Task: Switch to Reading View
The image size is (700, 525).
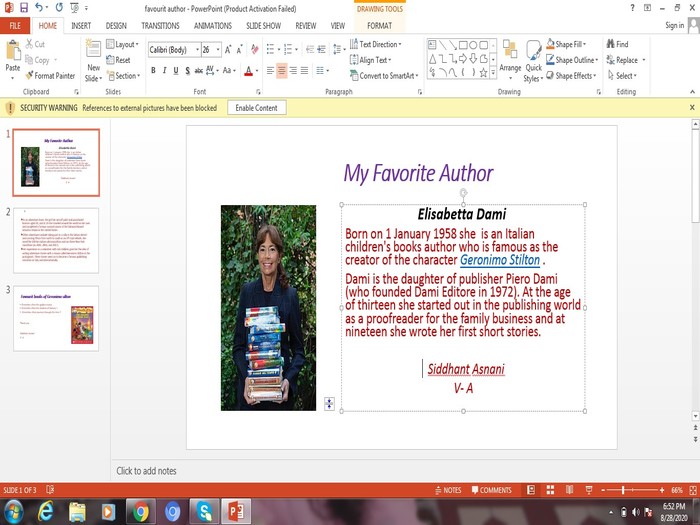Action: pyautogui.click(x=570, y=490)
